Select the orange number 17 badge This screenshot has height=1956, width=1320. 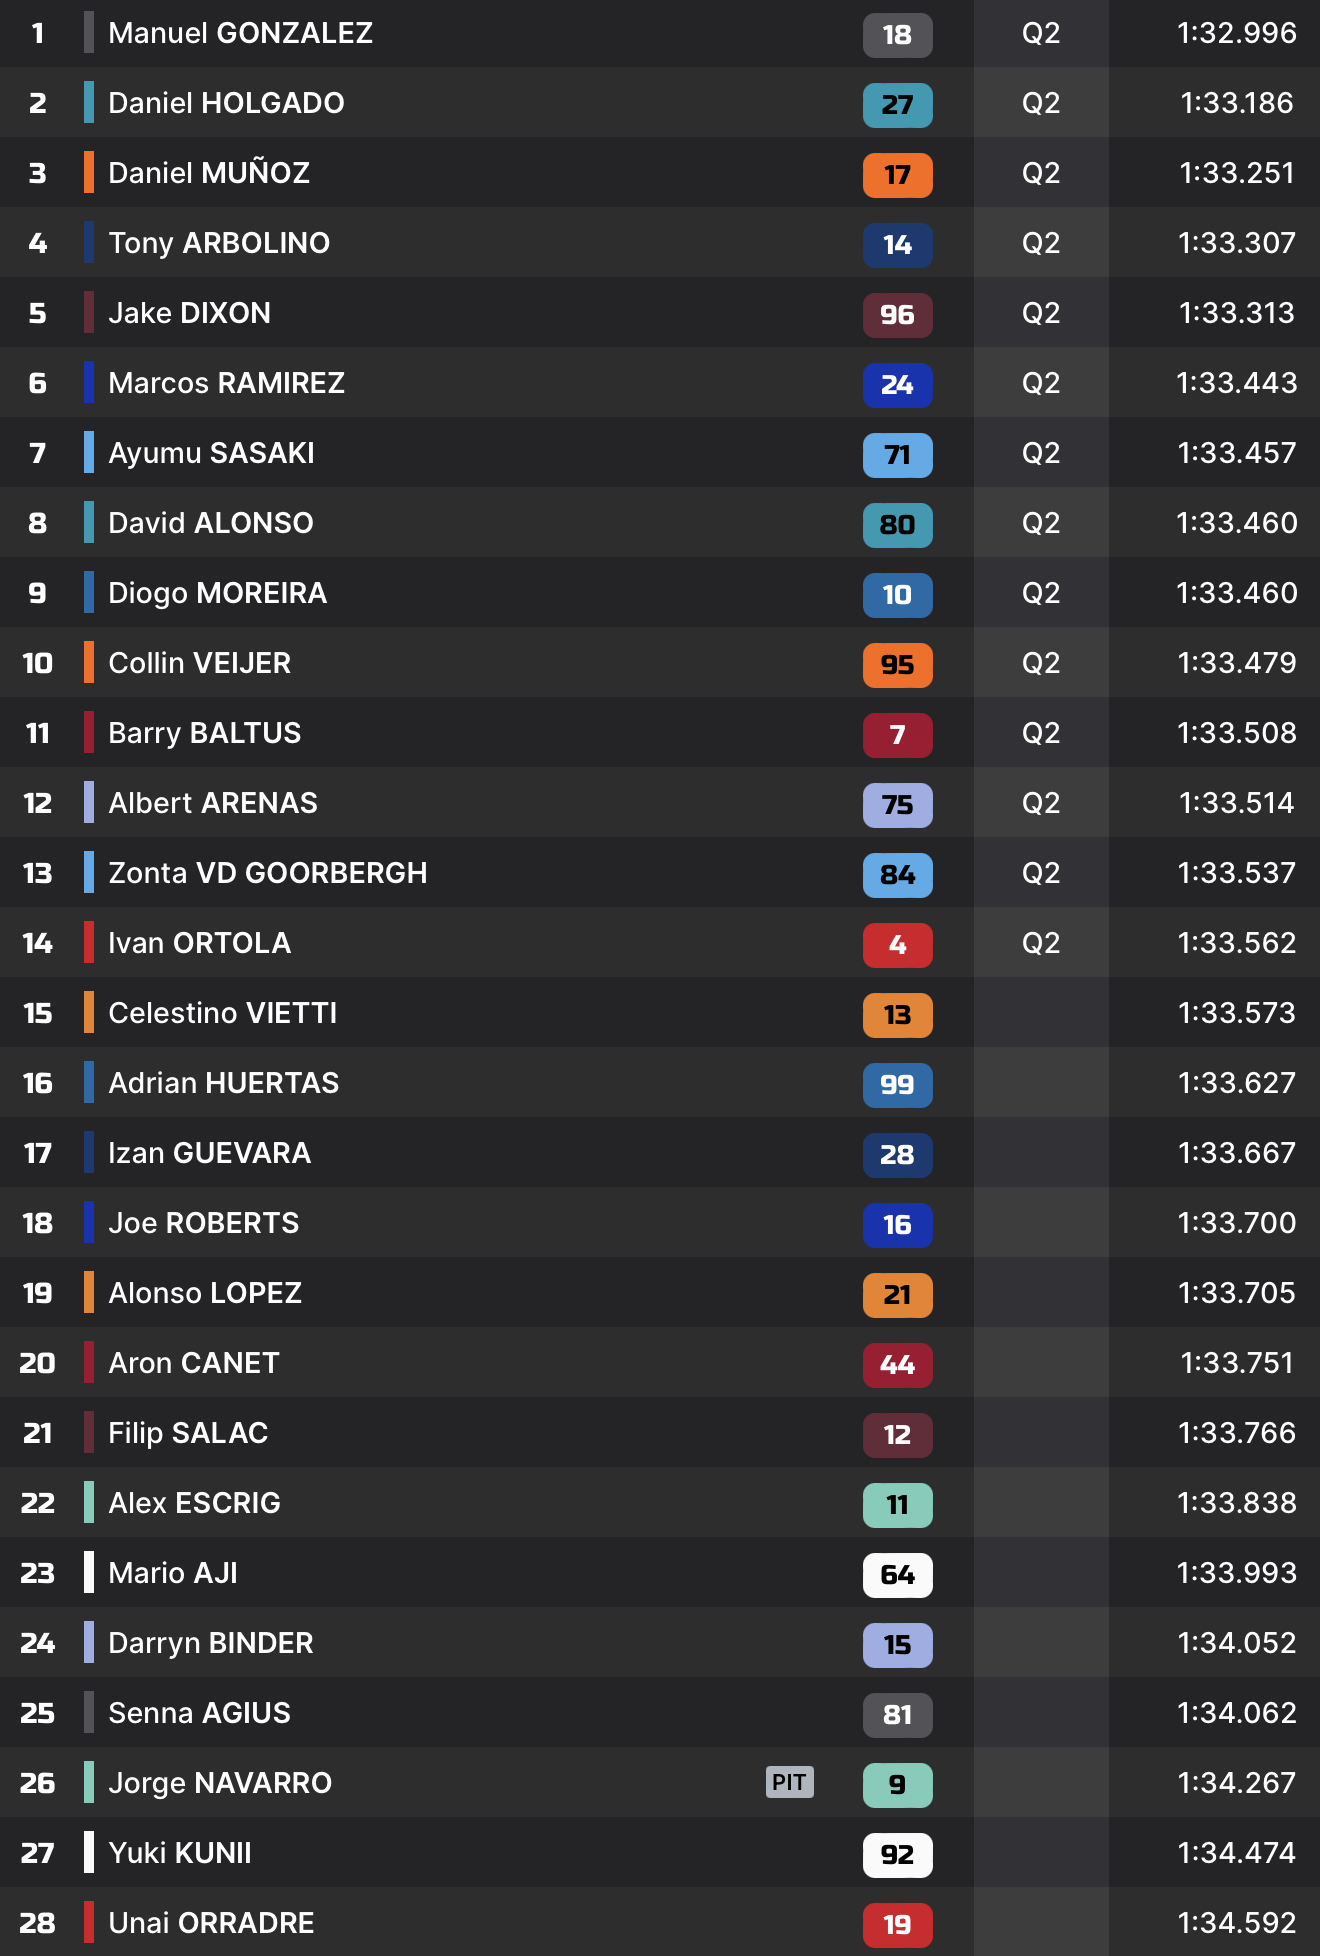(897, 175)
